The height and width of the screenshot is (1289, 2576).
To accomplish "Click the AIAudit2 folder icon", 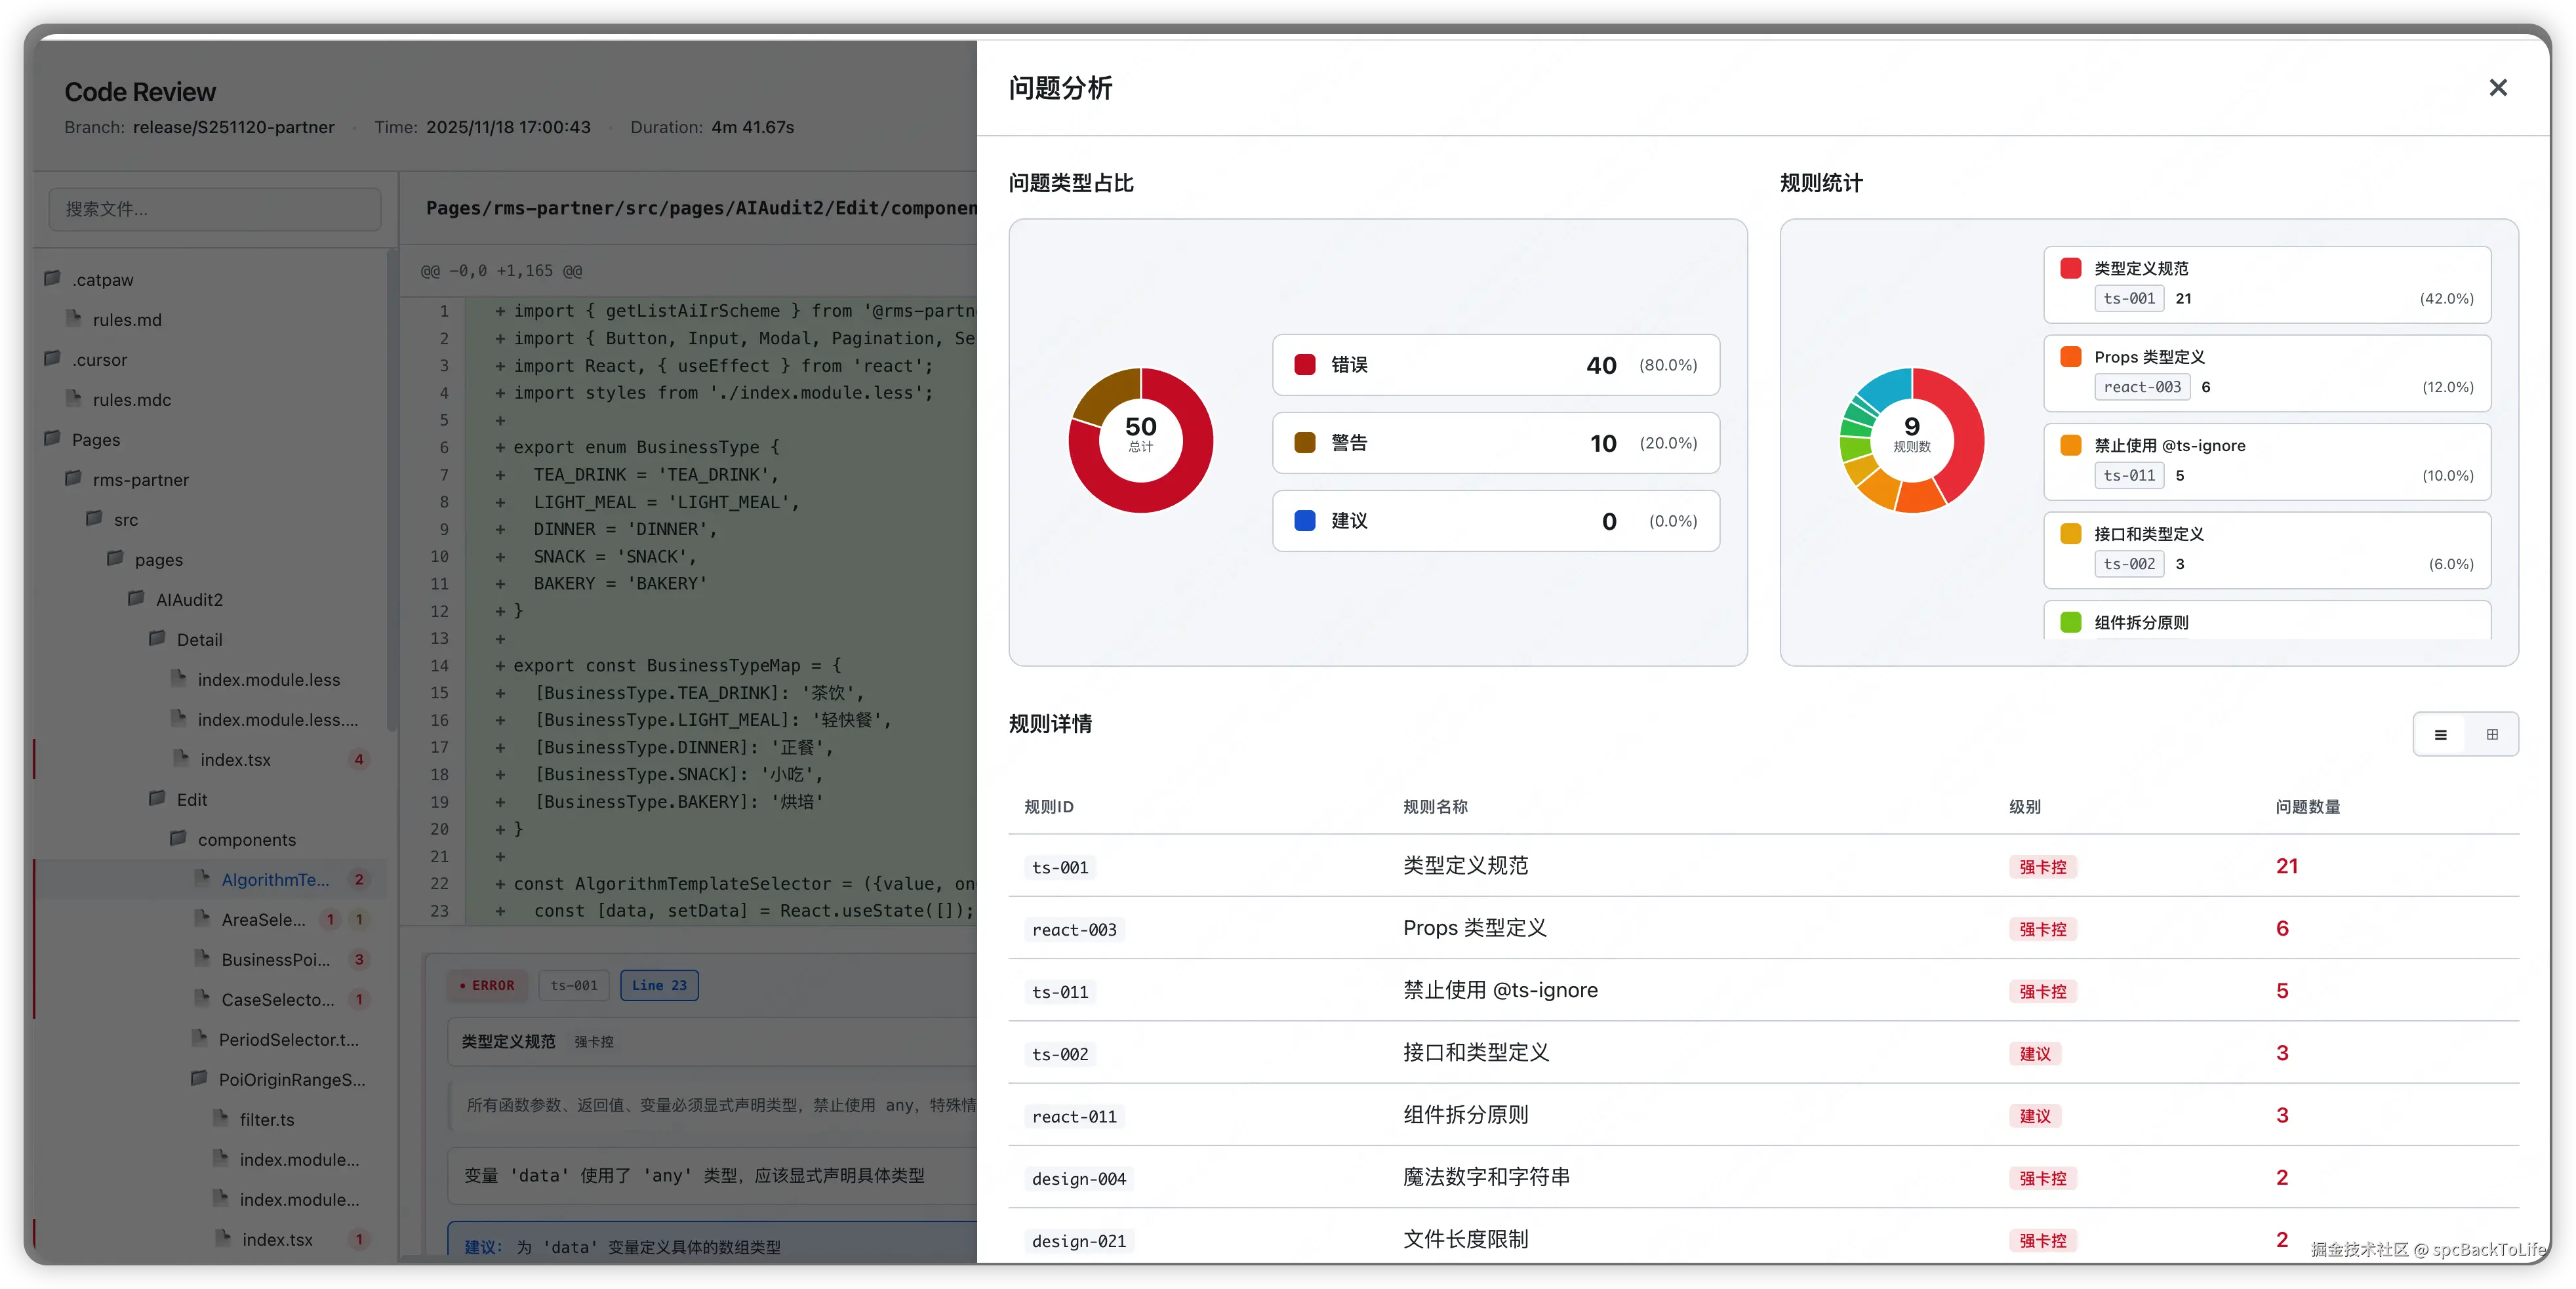I will [136, 599].
